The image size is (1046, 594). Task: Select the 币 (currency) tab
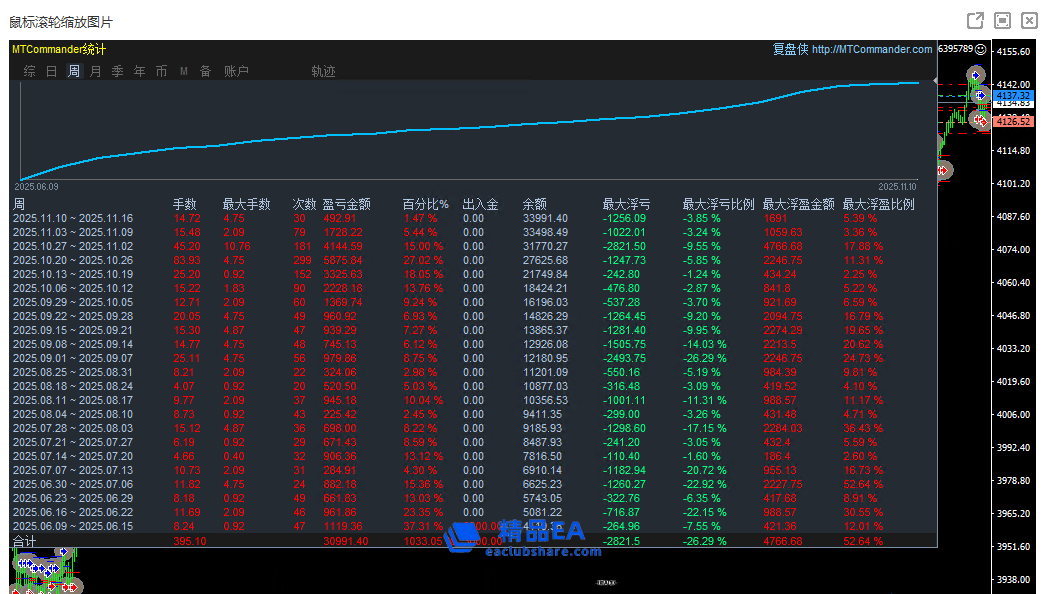pyautogui.click(x=161, y=71)
